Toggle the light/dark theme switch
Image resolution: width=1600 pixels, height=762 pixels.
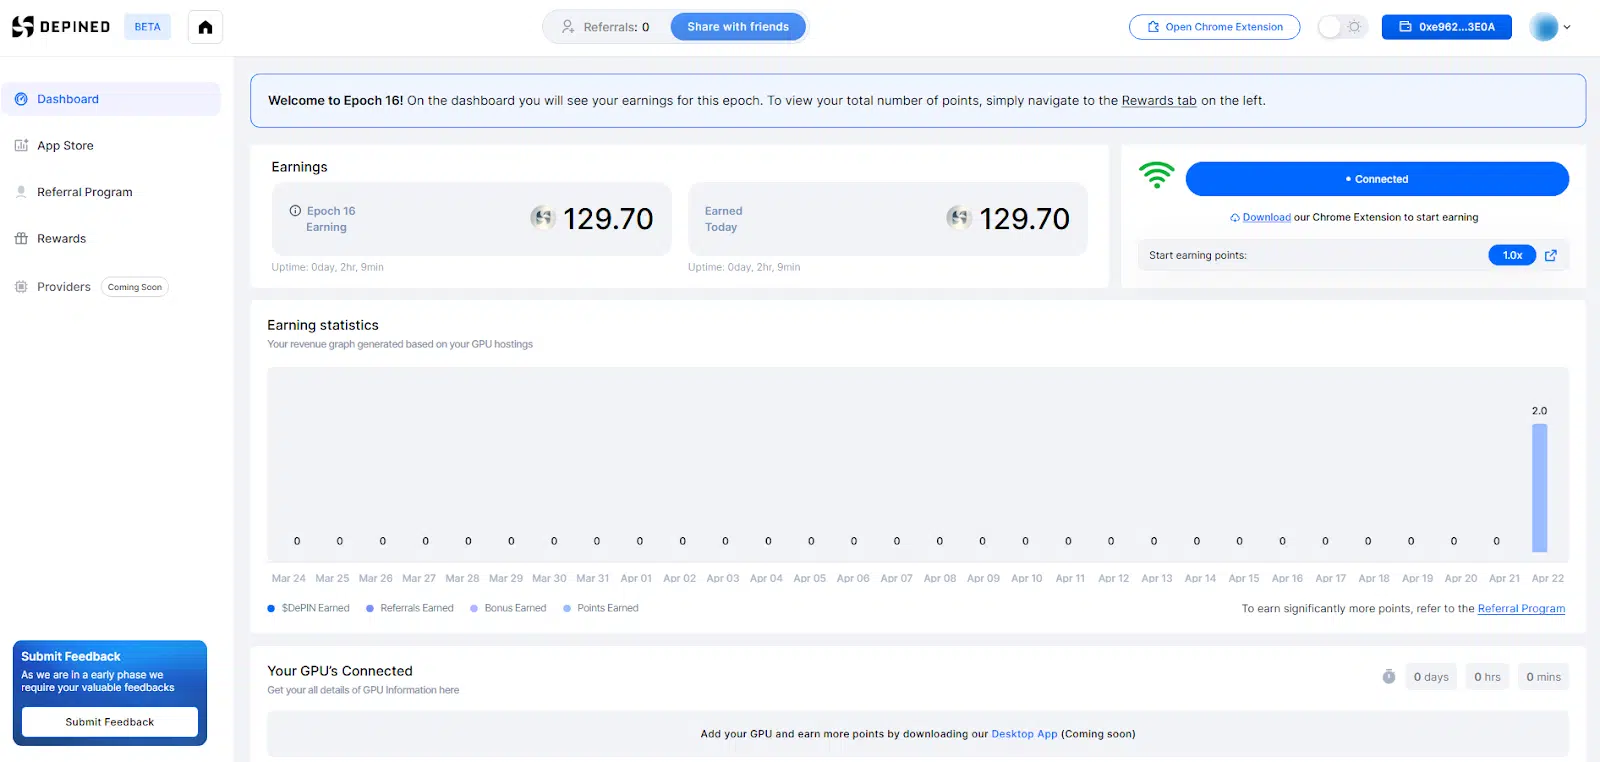[1341, 27]
